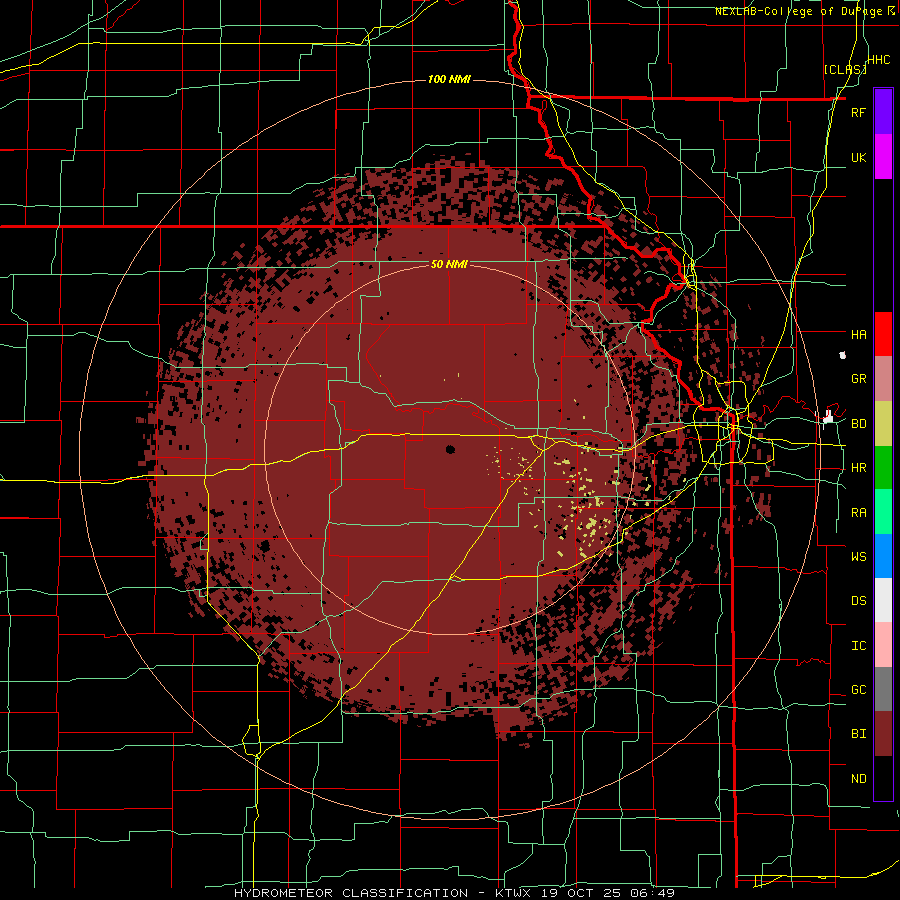Click the 50 NMI range ring label

click(x=449, y=264)
